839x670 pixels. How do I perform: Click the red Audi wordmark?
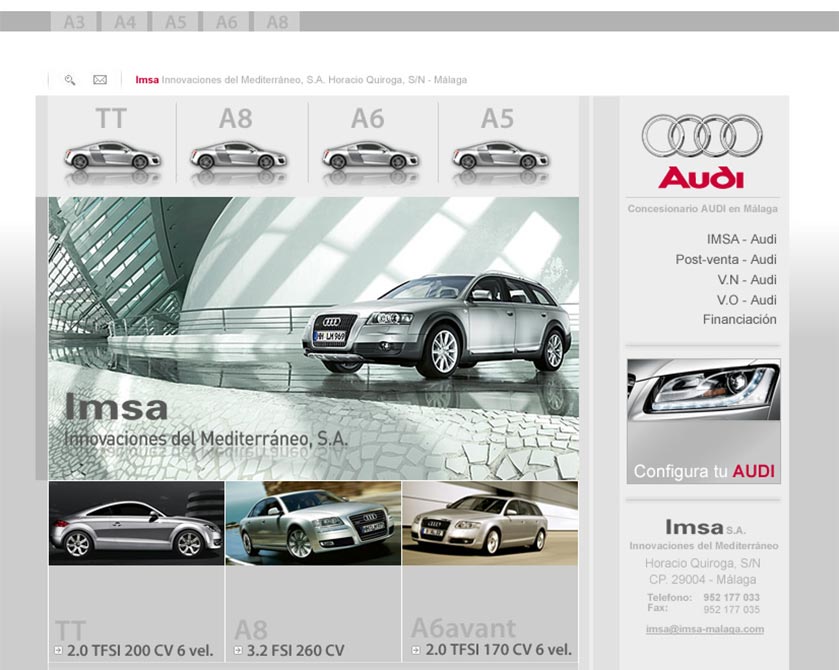pyautogui.click(x=701, y=178)
